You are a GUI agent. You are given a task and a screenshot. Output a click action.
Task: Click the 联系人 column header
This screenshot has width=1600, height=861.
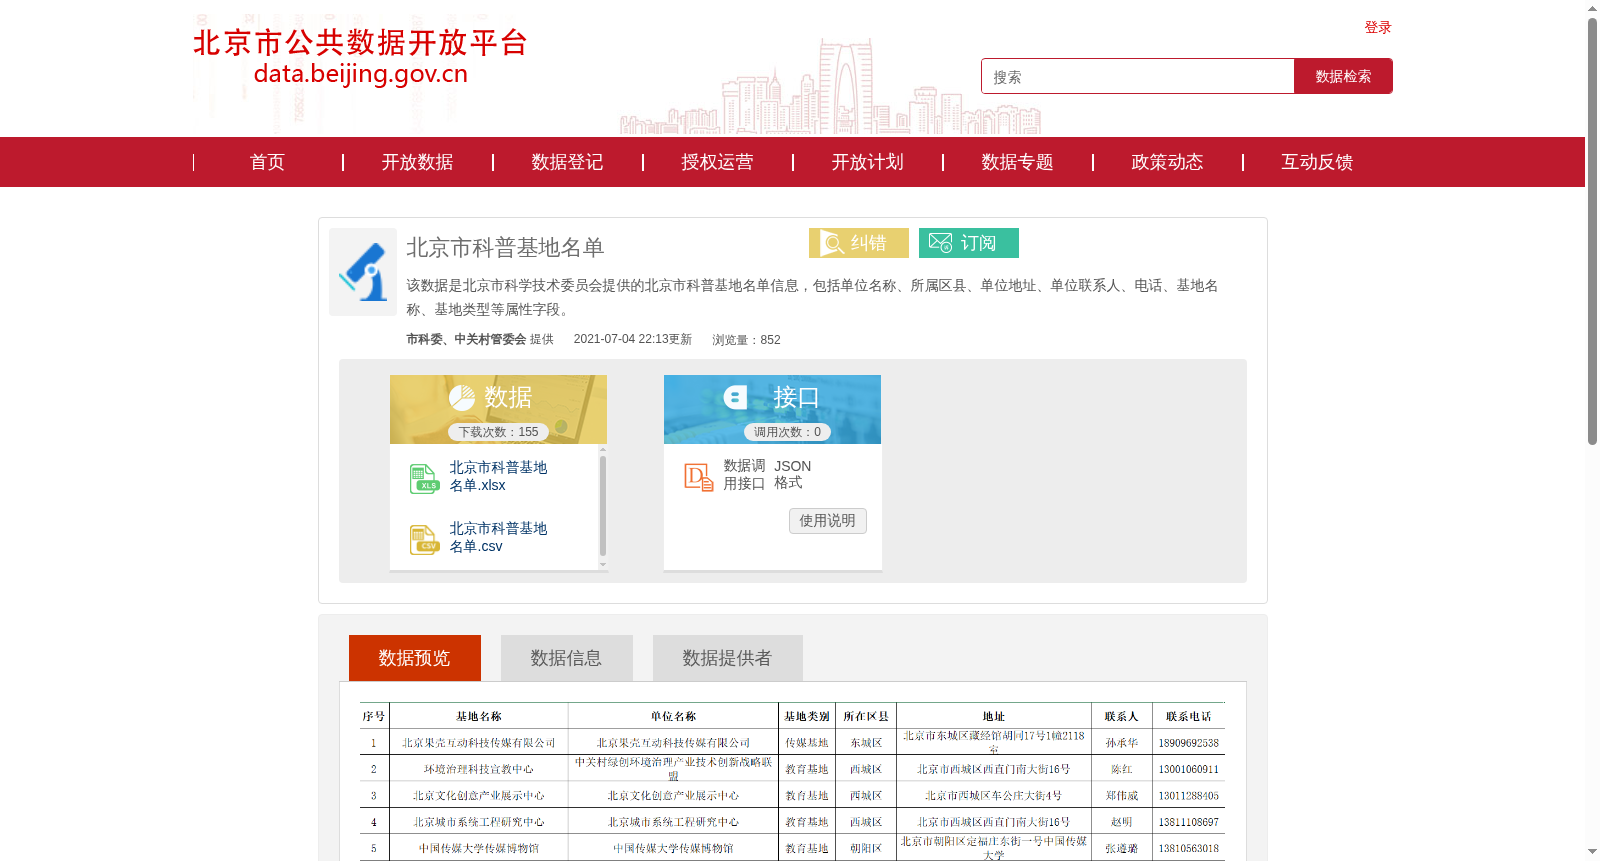1122,716
